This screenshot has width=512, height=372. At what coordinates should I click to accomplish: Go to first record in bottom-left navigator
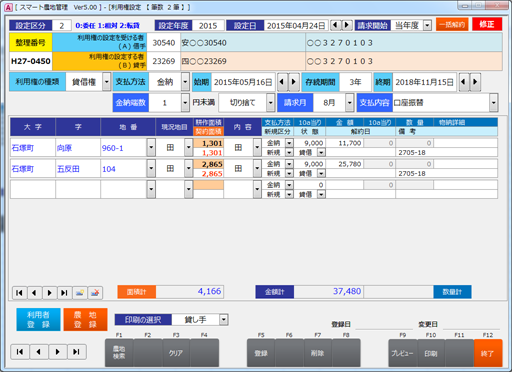tap(20, 352)
